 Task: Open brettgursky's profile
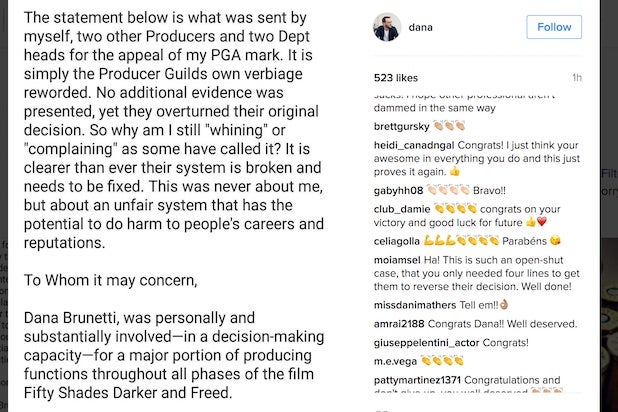click(x=403, y=127)
